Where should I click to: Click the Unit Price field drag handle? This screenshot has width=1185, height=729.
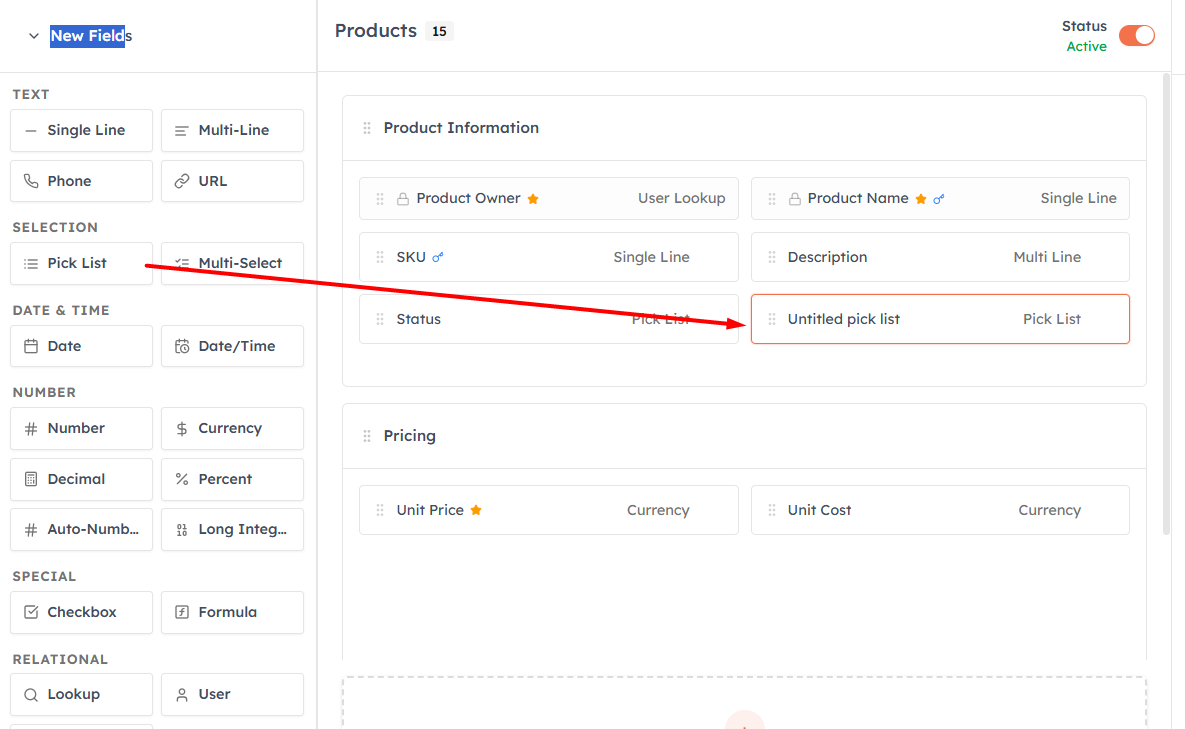point(380,510)
